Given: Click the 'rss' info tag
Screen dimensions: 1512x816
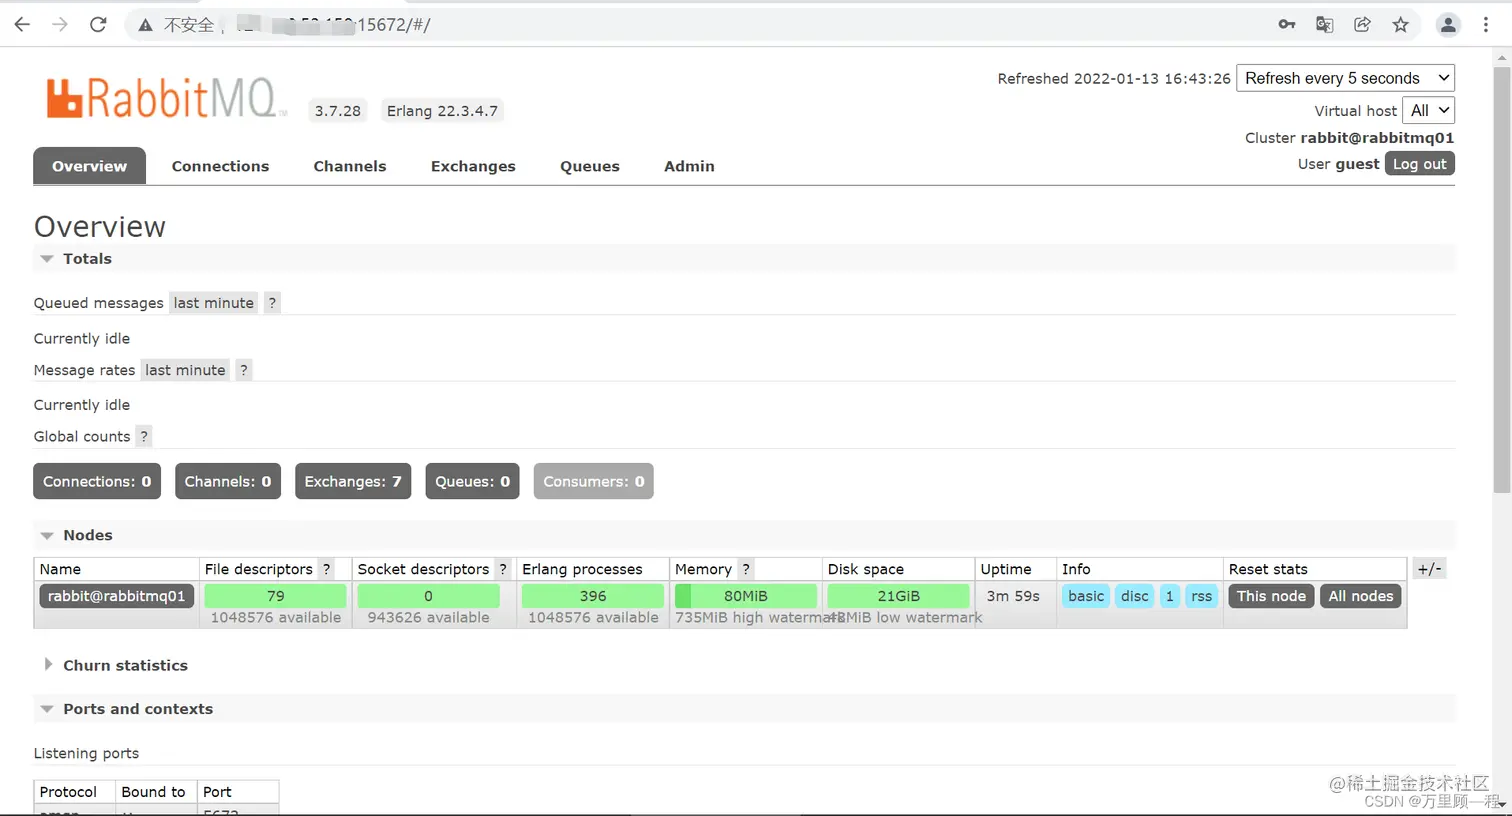Looking at the screenshot, I should pyautogui.click(x=1202, y=596).
